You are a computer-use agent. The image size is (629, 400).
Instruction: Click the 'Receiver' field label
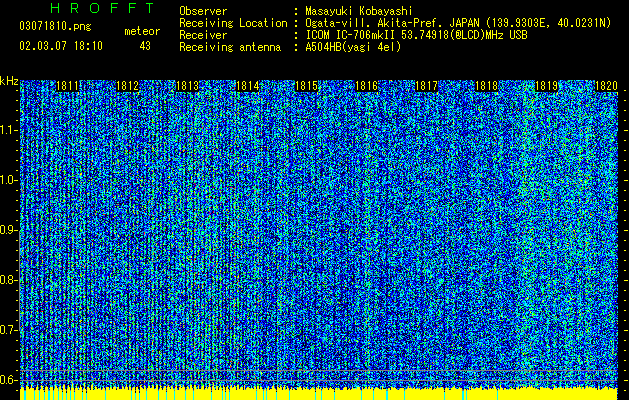click(x=203, y=35)
